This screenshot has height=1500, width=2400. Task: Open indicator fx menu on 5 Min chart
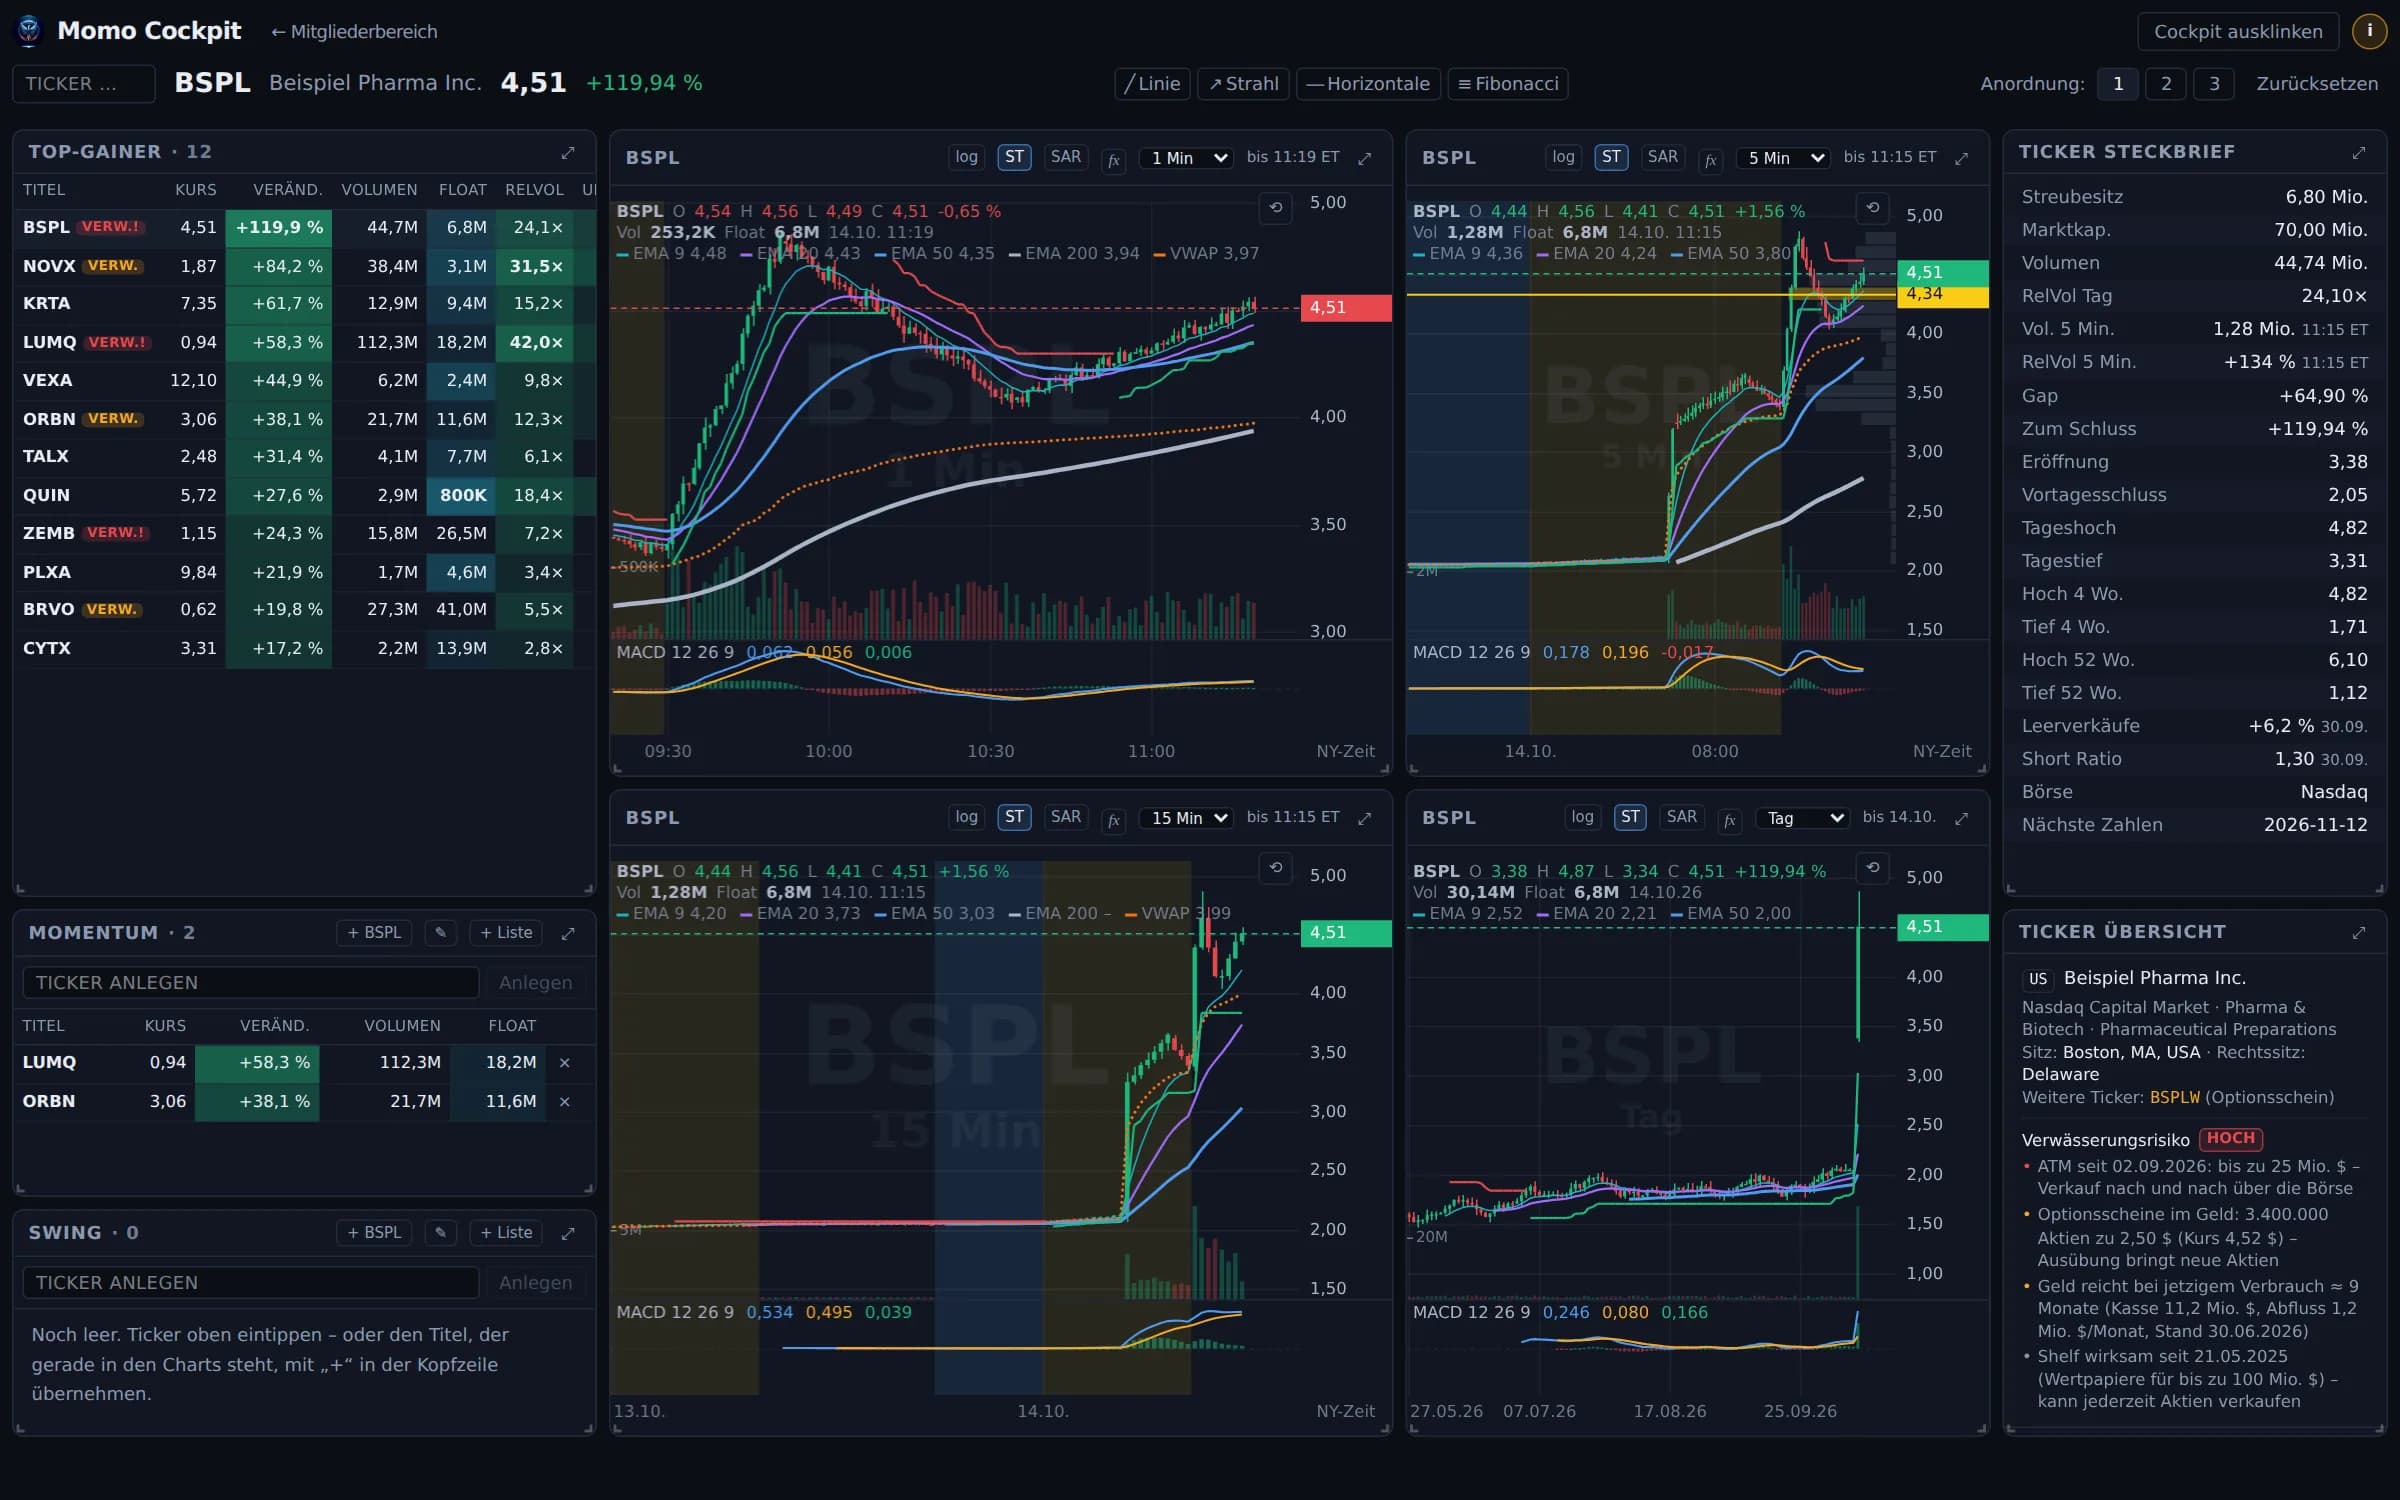pos(1711,159)
